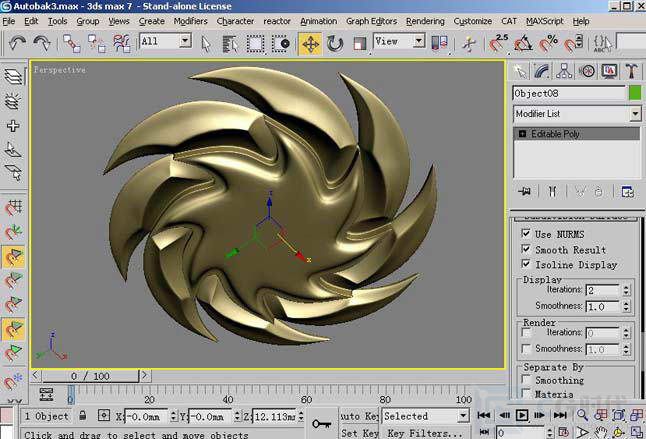Open the Create command panel tab
The height and width of the screenshot is (439, 646).
pyautogui.click(x=520, y=71)
